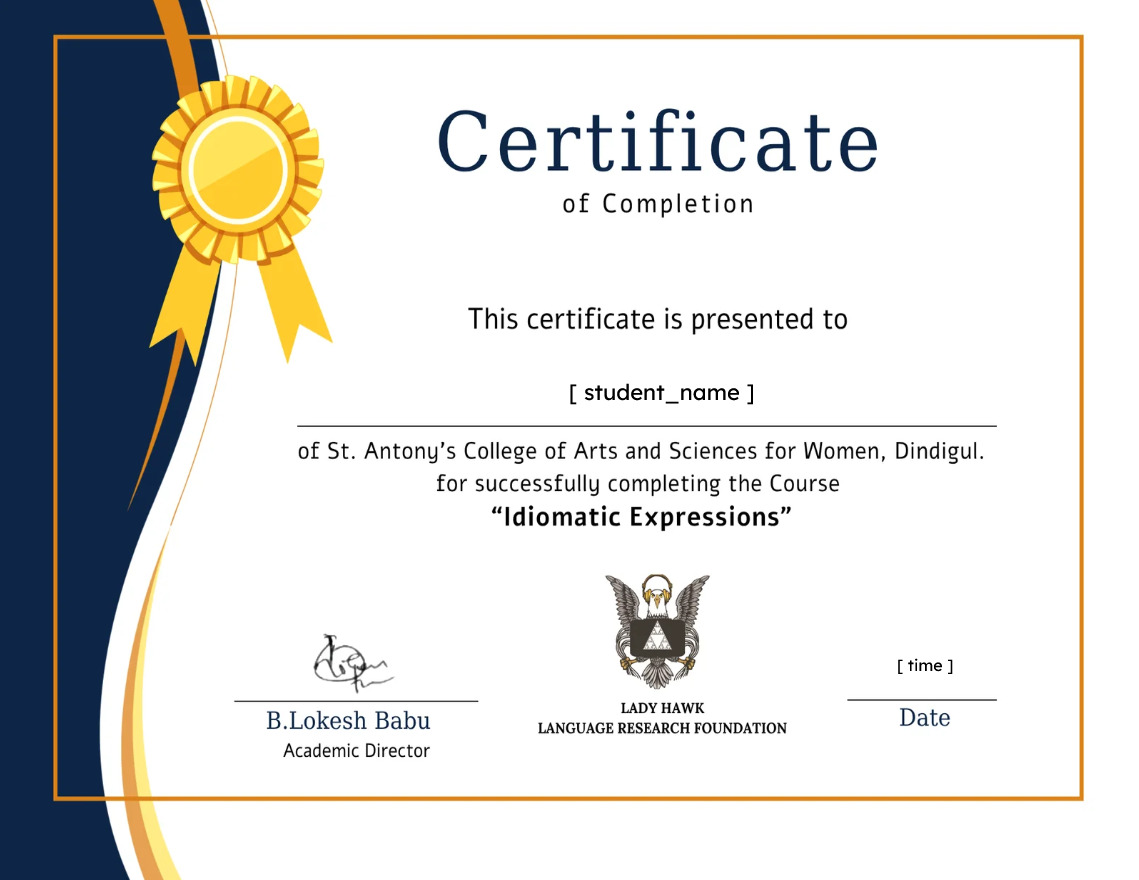The image size is (1139, 880).
Task: Select the "of Completion" subtitle
Action: coord(657,204)
